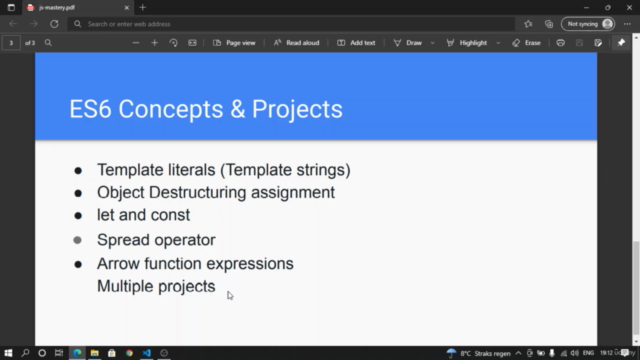Show hidden system tray icons
Viewport: 640px width, 360px height.
518,353
